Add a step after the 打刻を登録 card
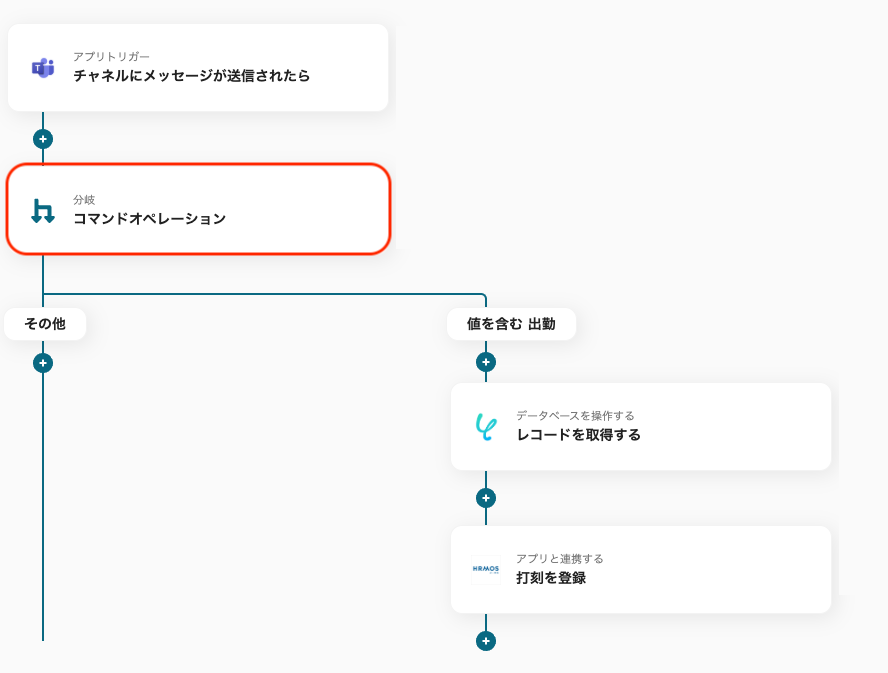The image size is (888, 673). tap(486, 641)
